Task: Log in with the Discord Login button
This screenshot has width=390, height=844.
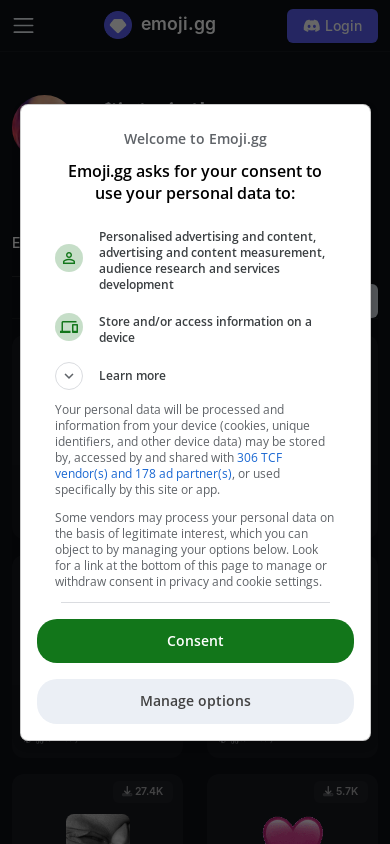Action: (x=332, y=26)
